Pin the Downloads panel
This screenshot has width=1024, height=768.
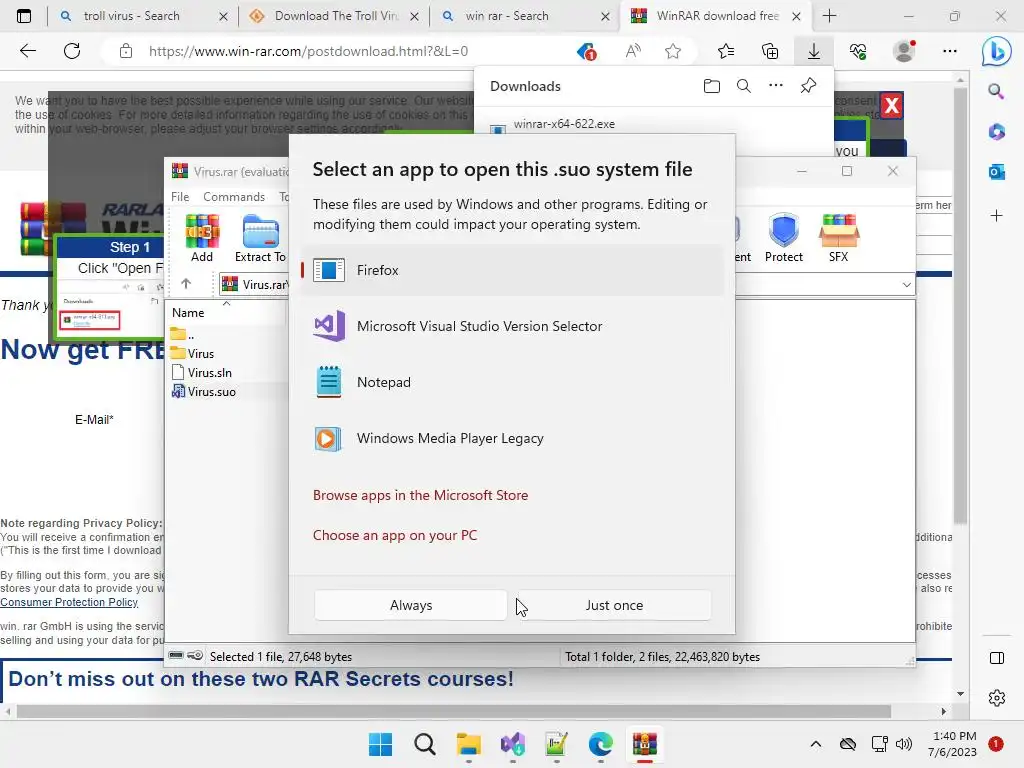808,86
